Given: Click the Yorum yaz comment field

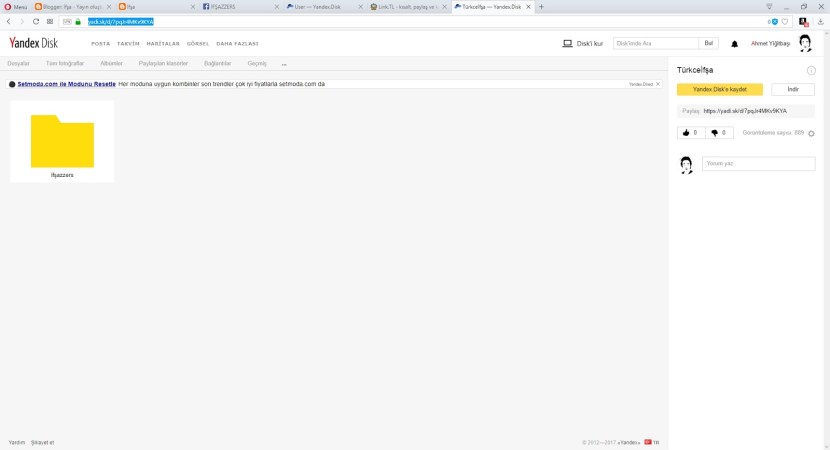Looking at the screenshot, I should point(758,163).
